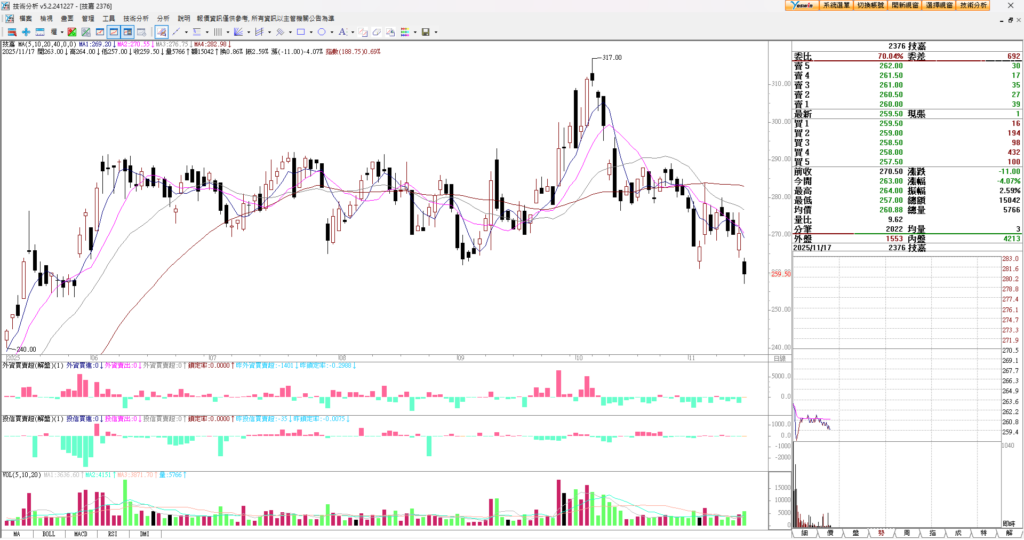Expand dropdown arrow next to text tool
Viewport: 1024px width, 540px height.
352,32
